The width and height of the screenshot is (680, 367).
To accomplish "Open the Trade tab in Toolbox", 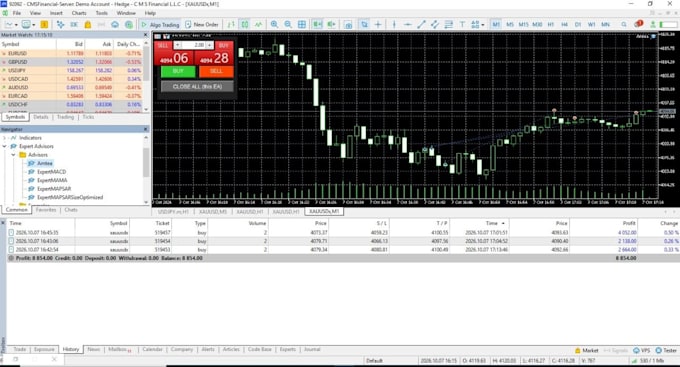I will click(20, 349).
